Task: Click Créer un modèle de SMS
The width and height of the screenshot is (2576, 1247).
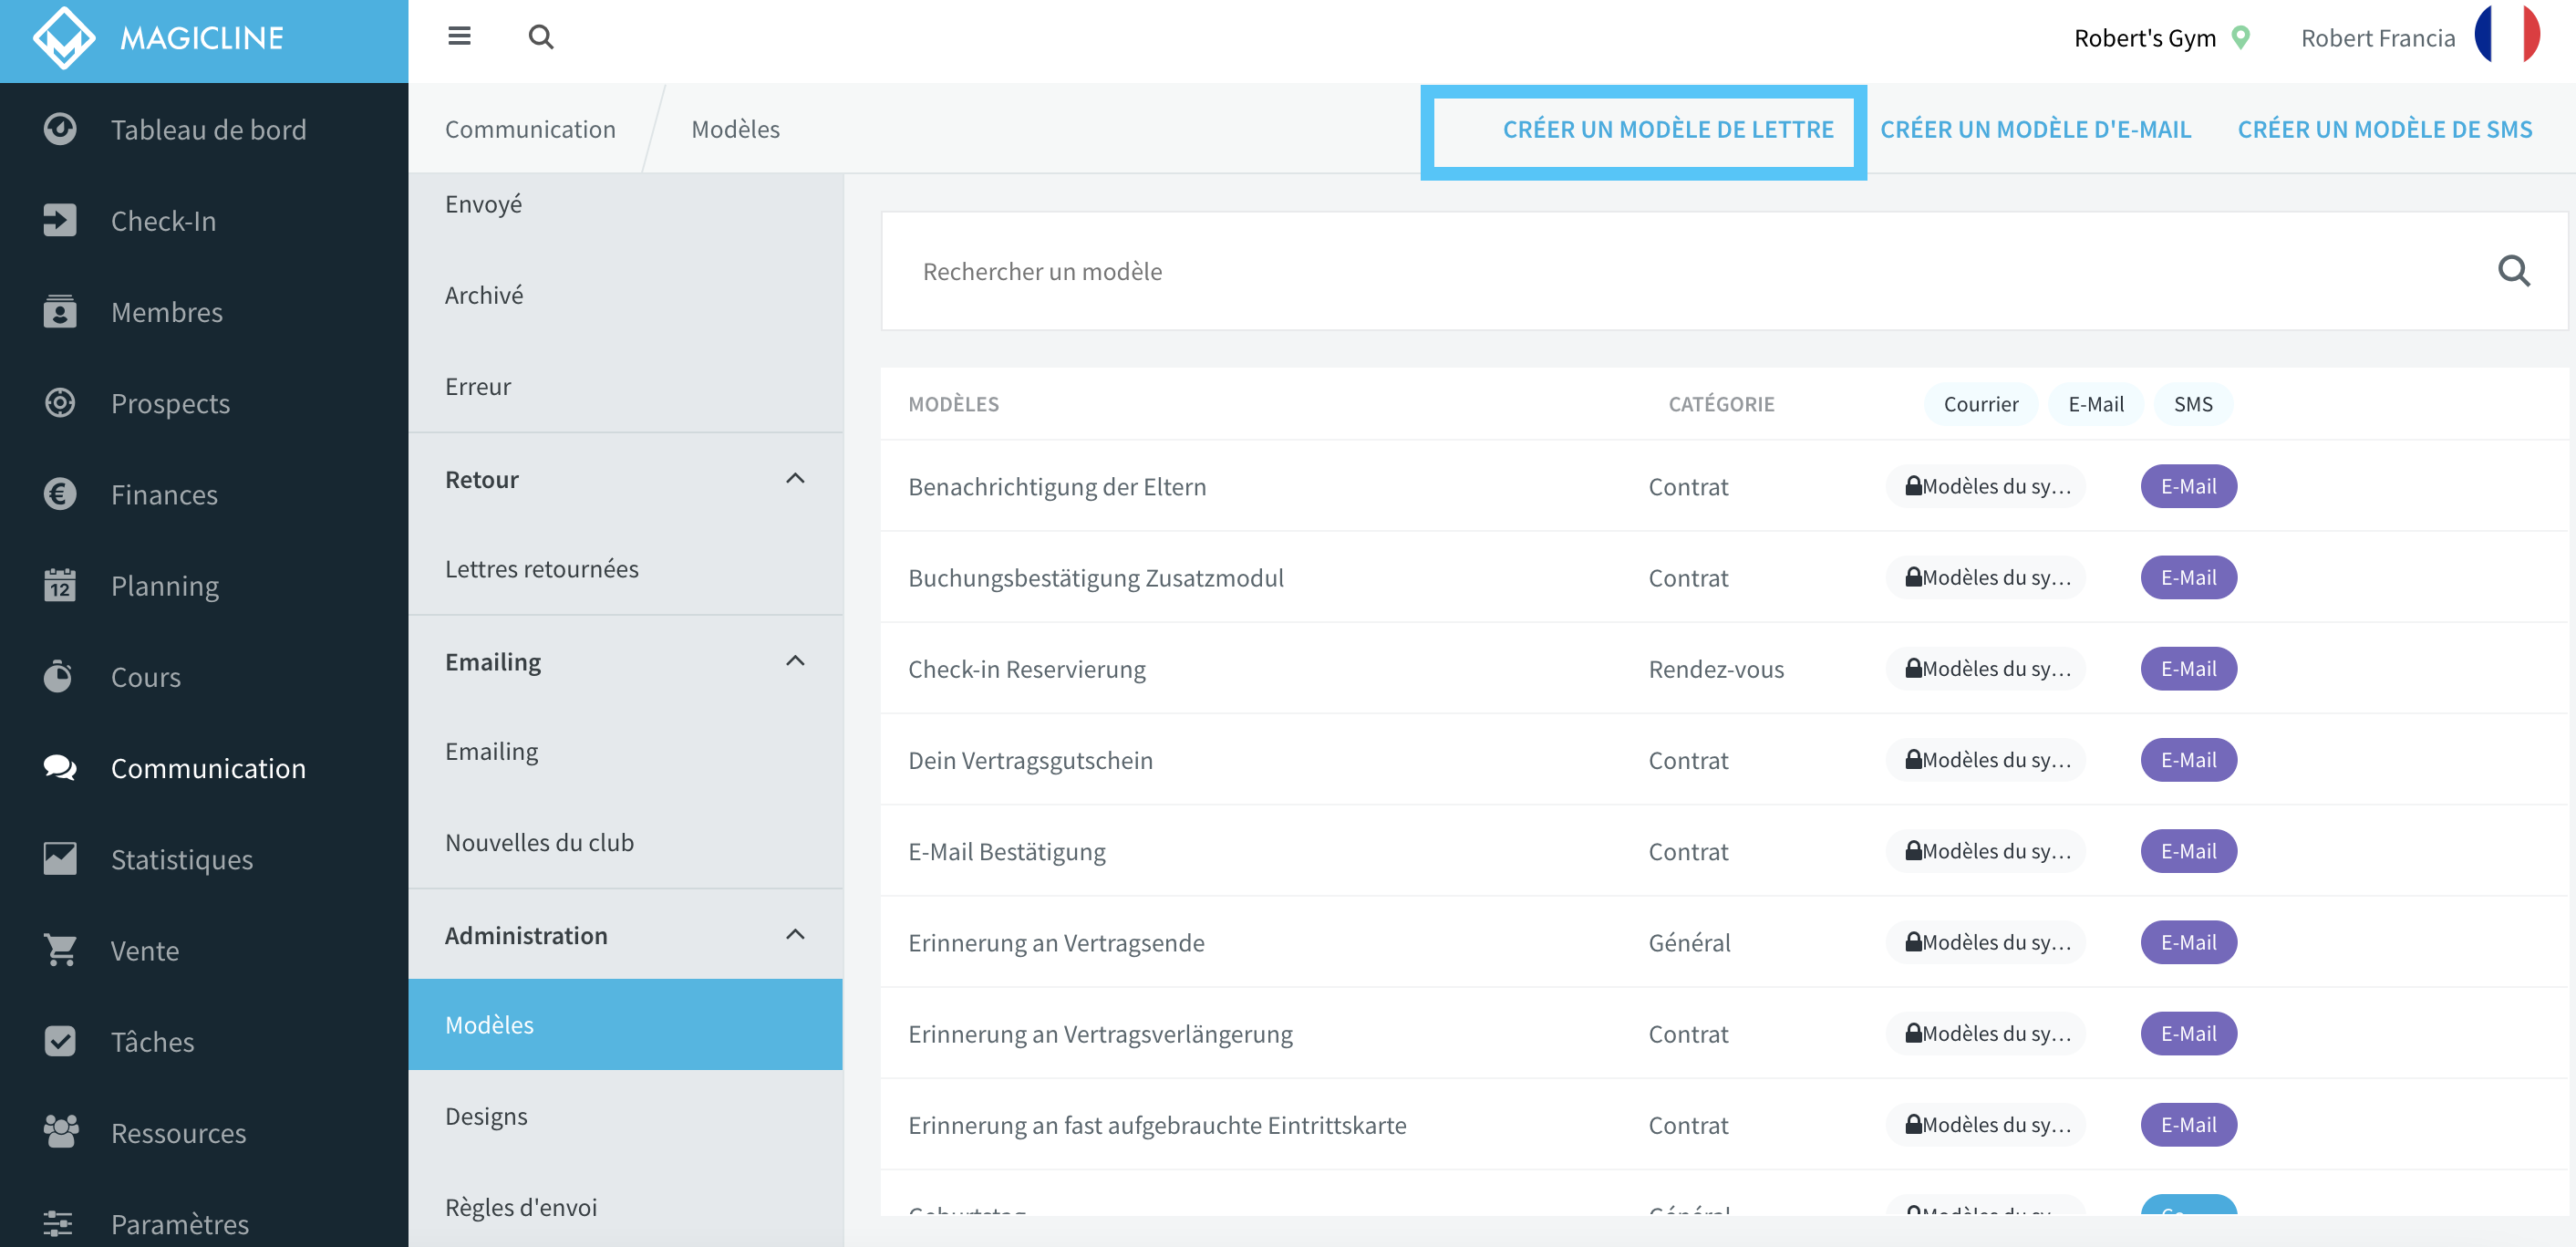Action: click(x=2384, y=129)
